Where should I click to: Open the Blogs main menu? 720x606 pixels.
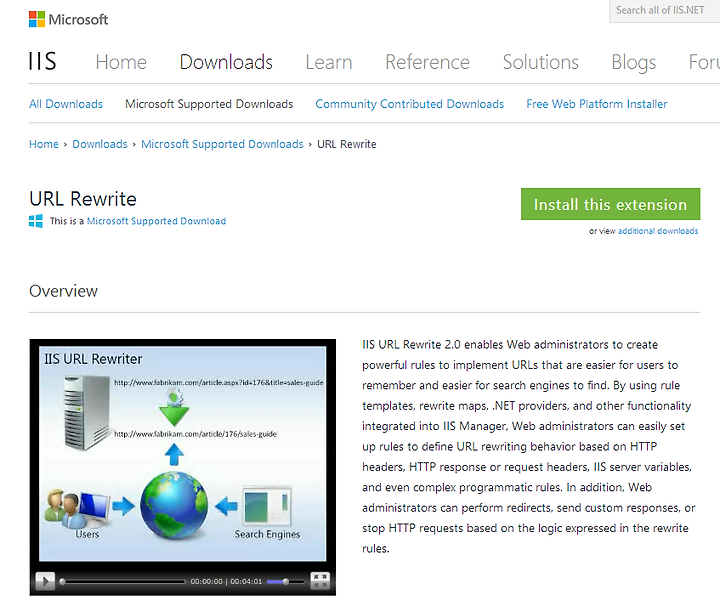point(633,62)
